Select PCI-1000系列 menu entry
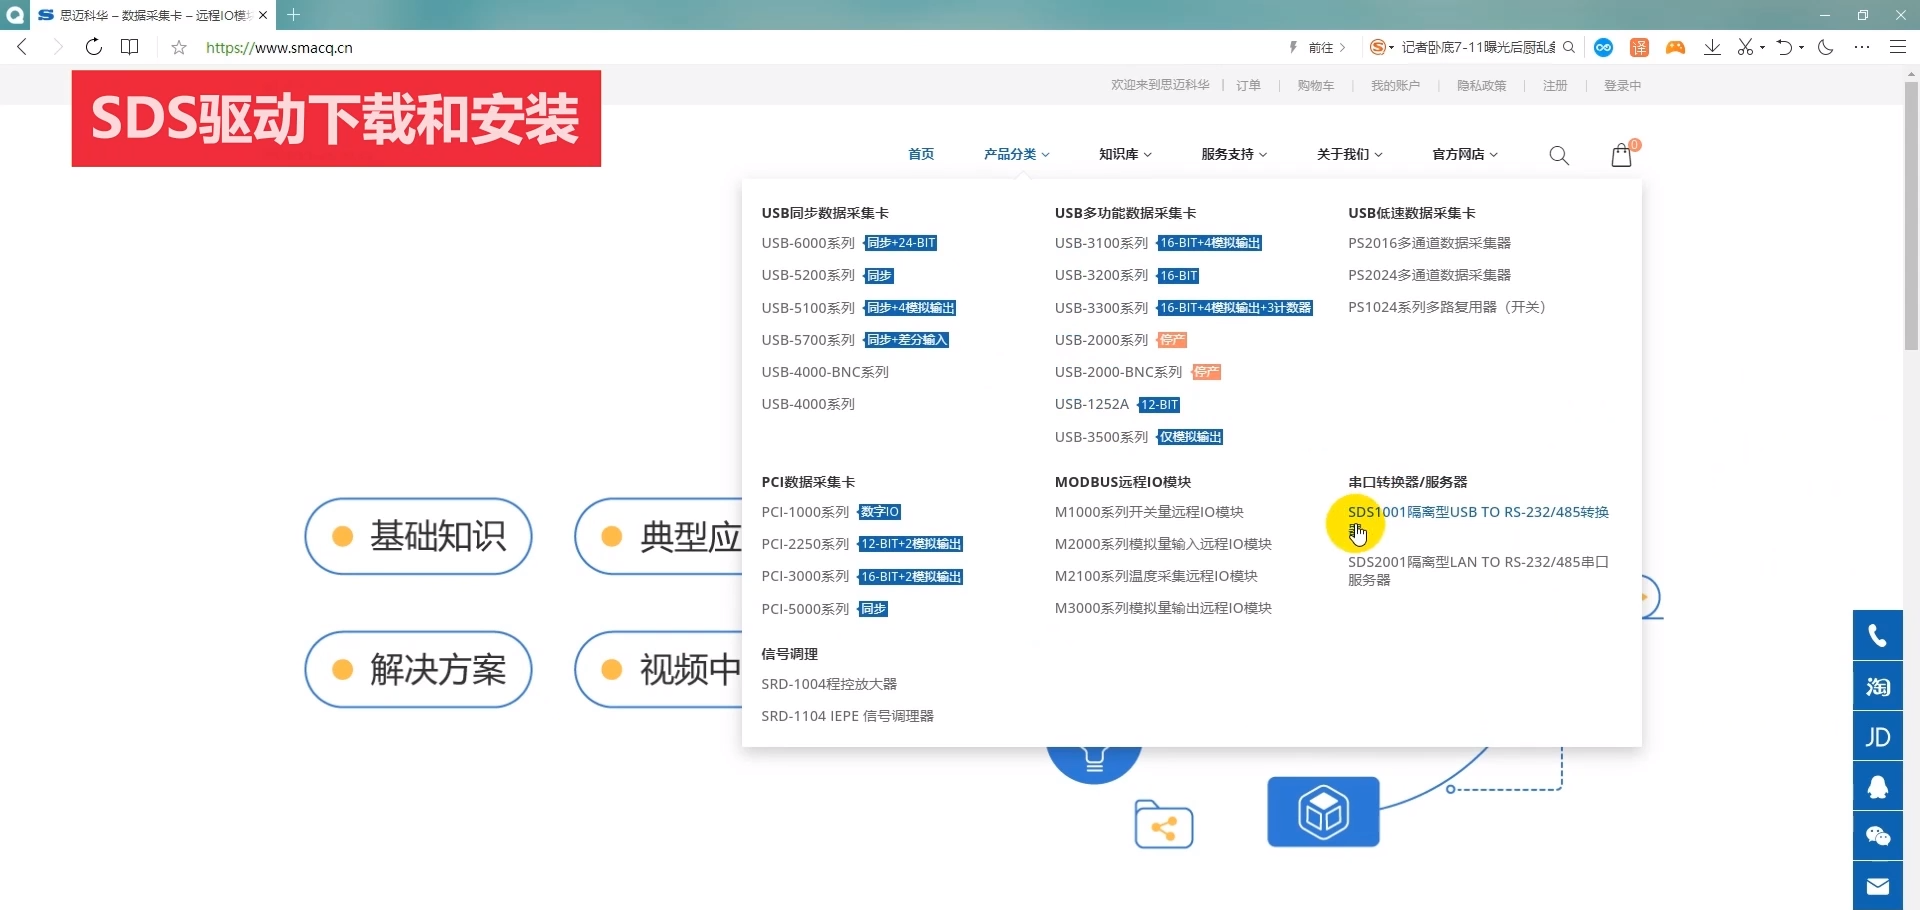 pyautogui.click(x=805, y=512)
